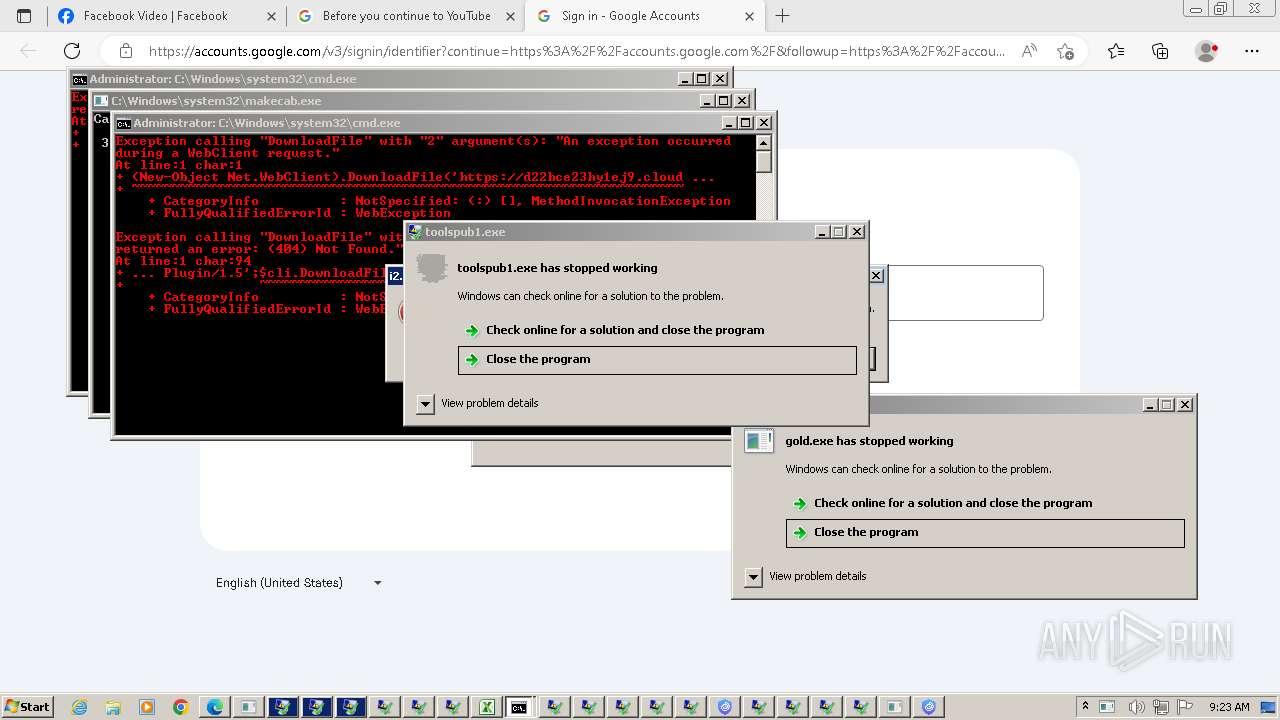Switch to the cmd.exe taskbar item
The width and height of the screenshot is (1280, 720).
point(520,707)
